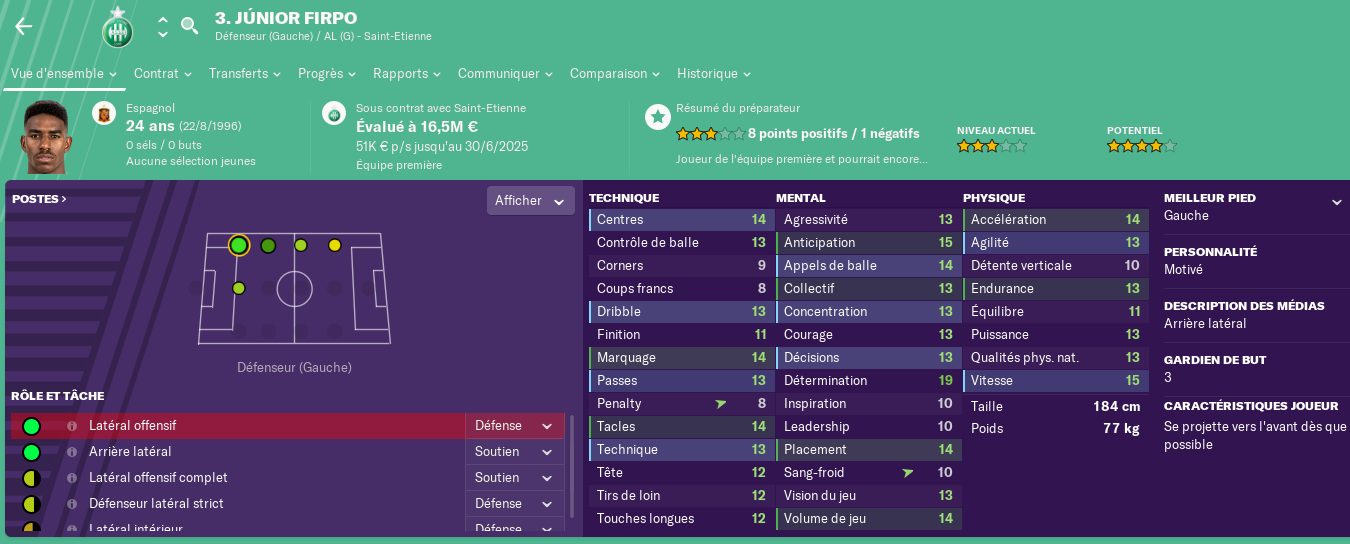This screenshot has height=544, width=1350.
Task: Click the contract club icon beside Sous contrat
Action: [334, 113]
